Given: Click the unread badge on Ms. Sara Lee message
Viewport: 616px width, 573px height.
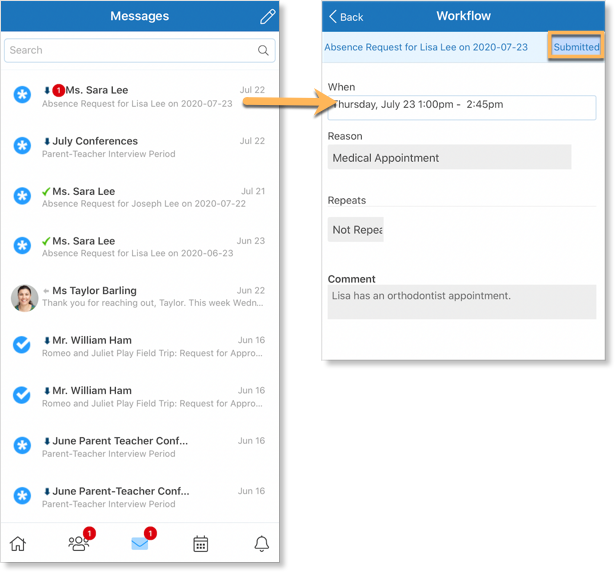Looking at the screenshot, I should click(x=59, y=90).
